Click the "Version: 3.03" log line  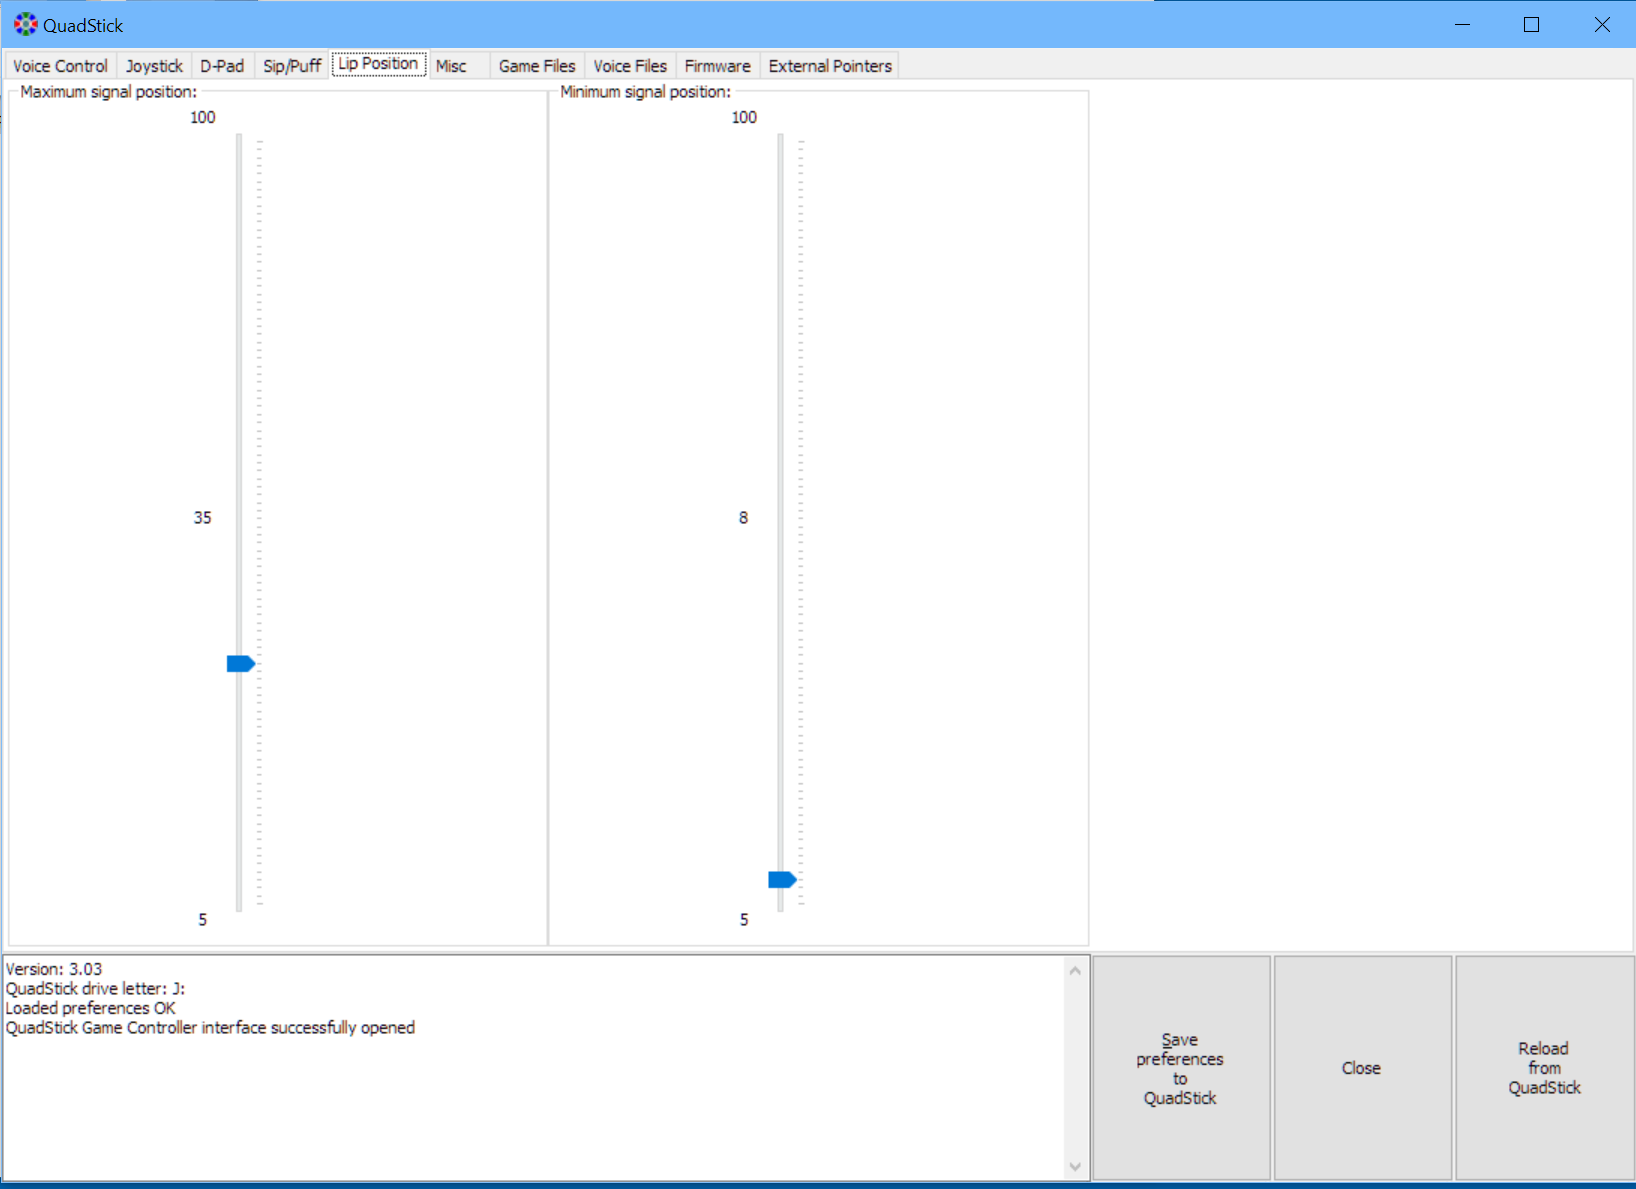click(x=54, y=969)
